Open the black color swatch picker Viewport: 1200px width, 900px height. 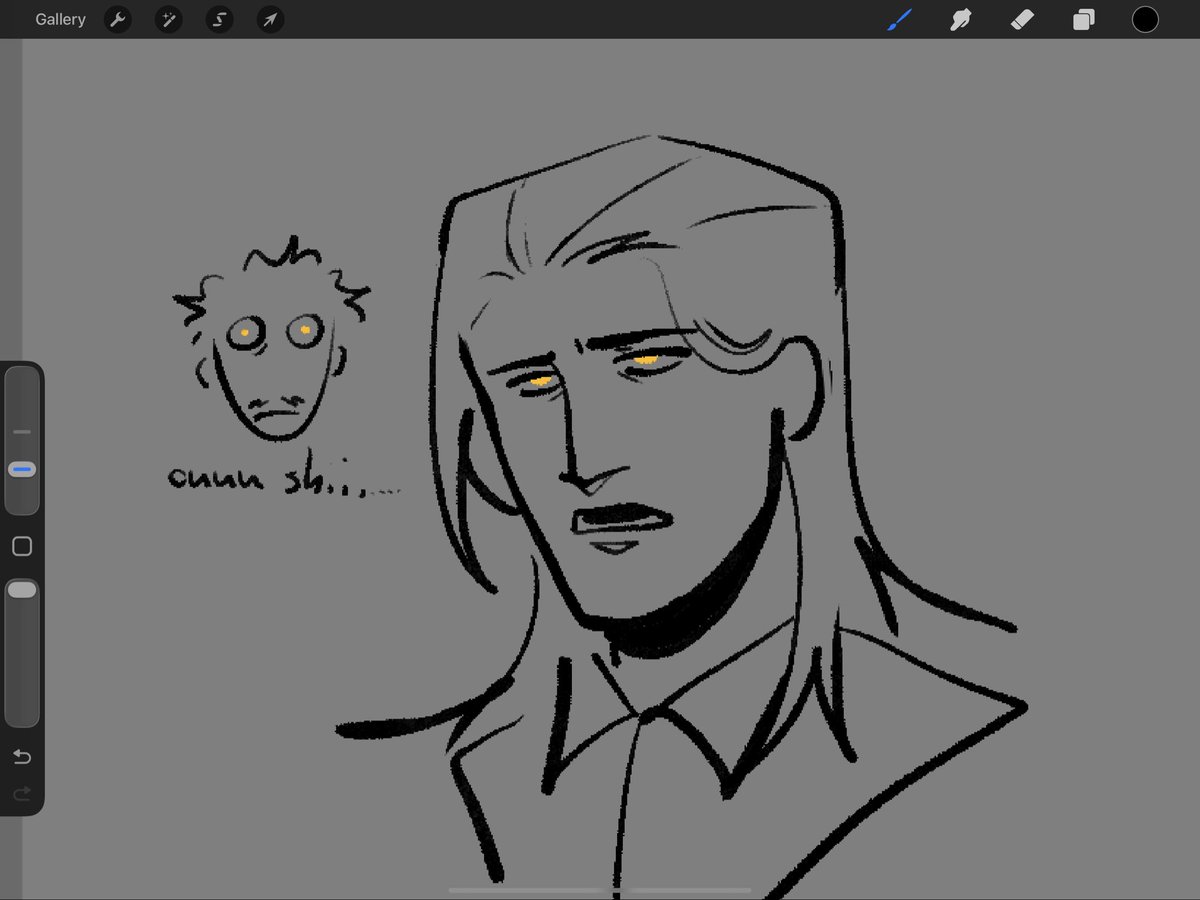1145,19
